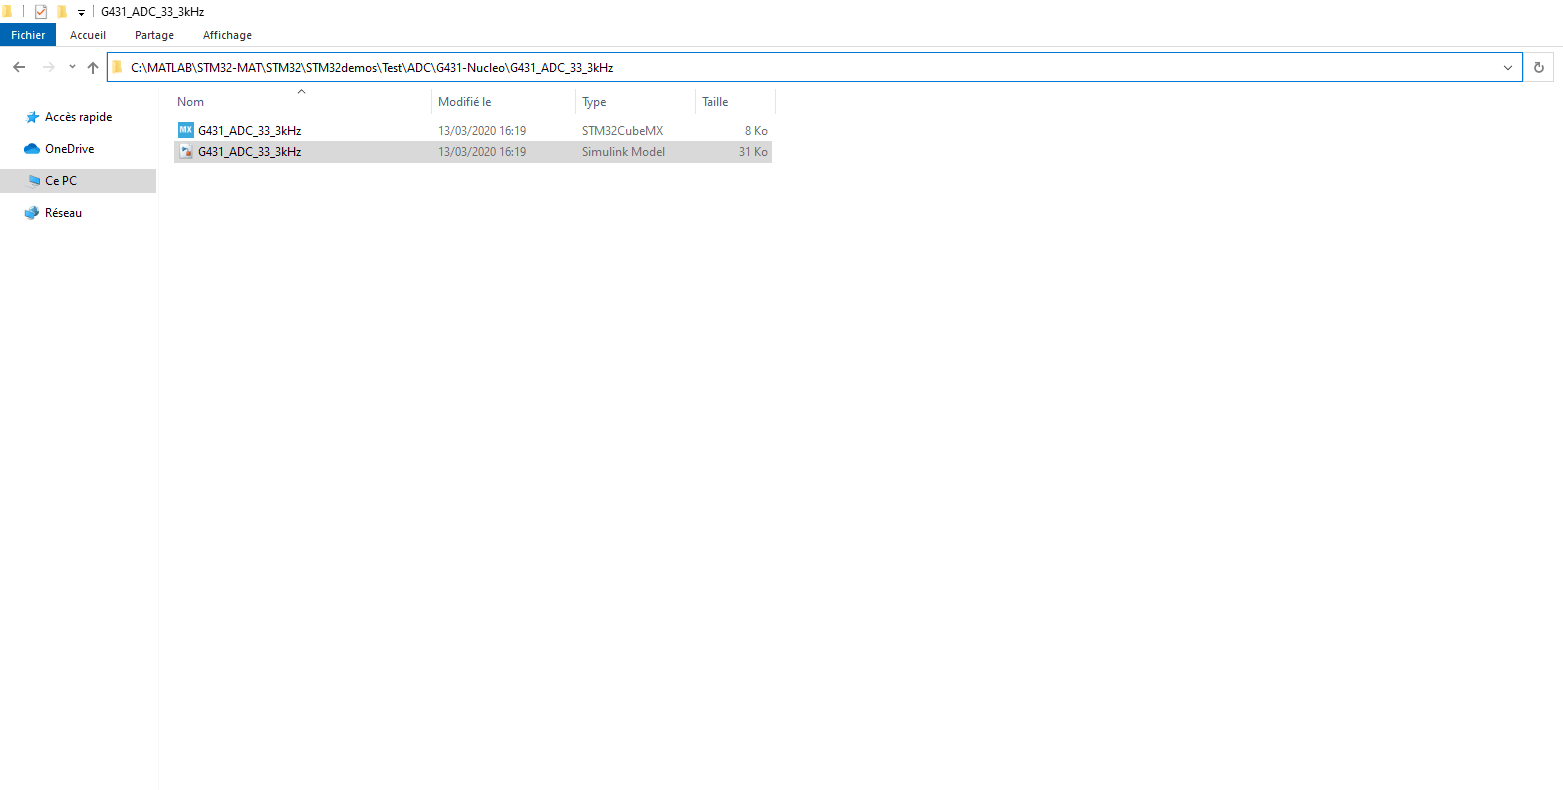This screenshot has width=1563, height=790.
Task: Select OneDrive in the navigation pane
Action: point(69,149)
